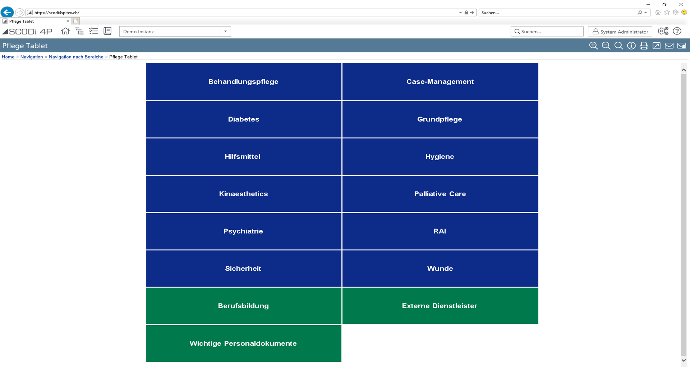Open the Kinaesthetics tile
The height and width of the screenshot is (370, 690).
243,194
